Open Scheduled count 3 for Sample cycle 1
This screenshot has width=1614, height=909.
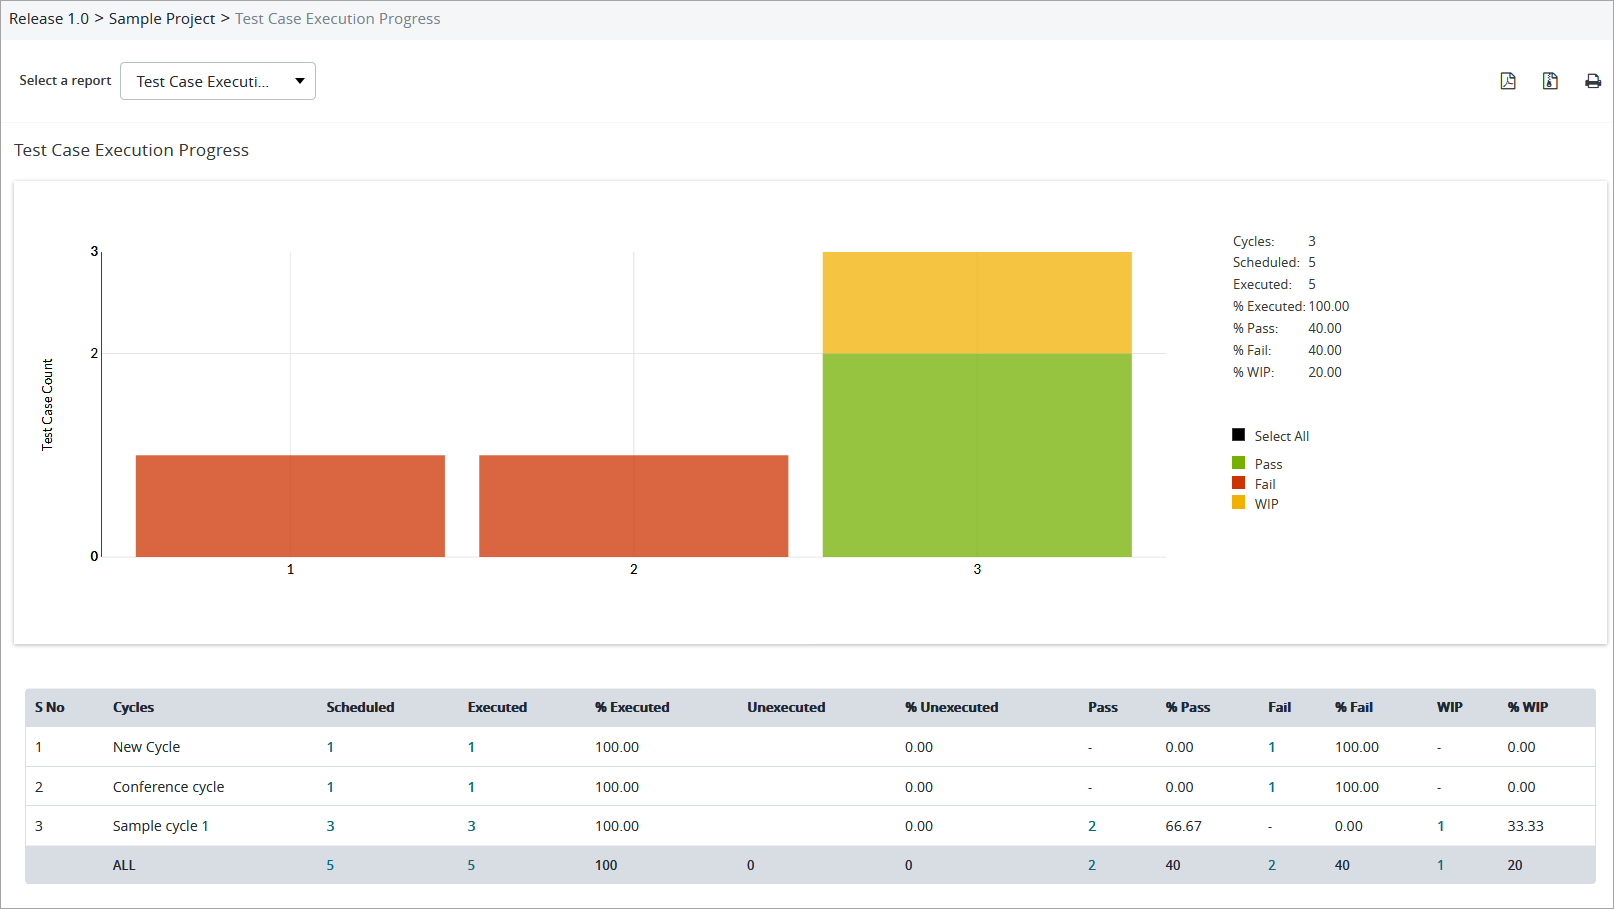330,826
